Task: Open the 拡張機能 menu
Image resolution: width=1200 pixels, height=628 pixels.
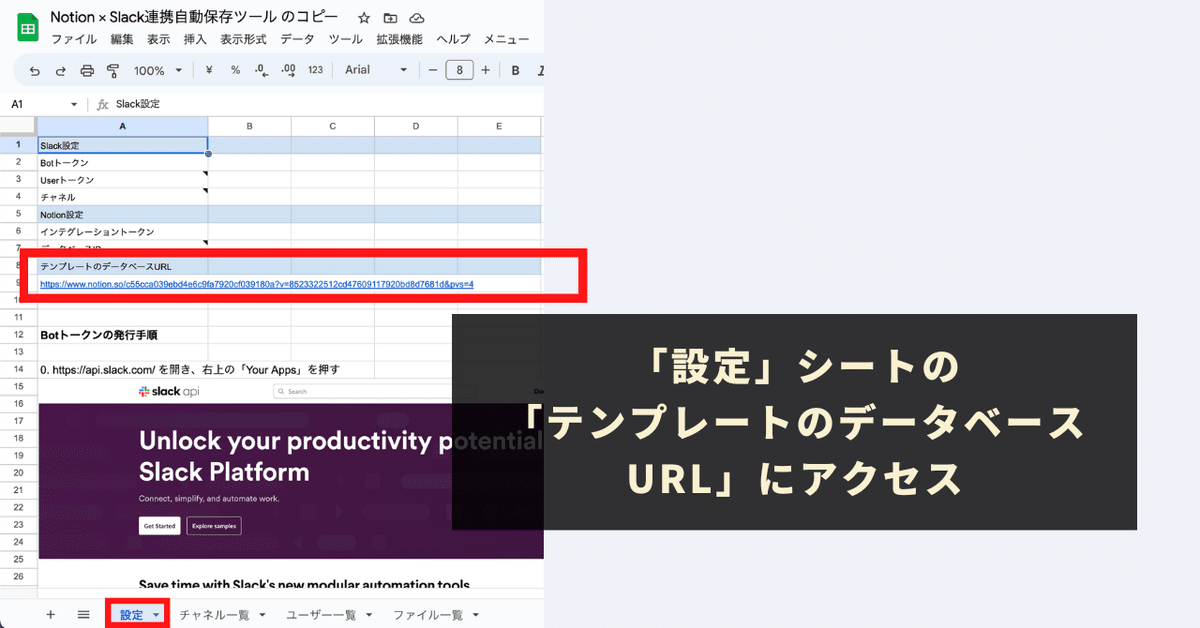Action: pyautogui.click(x=399, y=39)
